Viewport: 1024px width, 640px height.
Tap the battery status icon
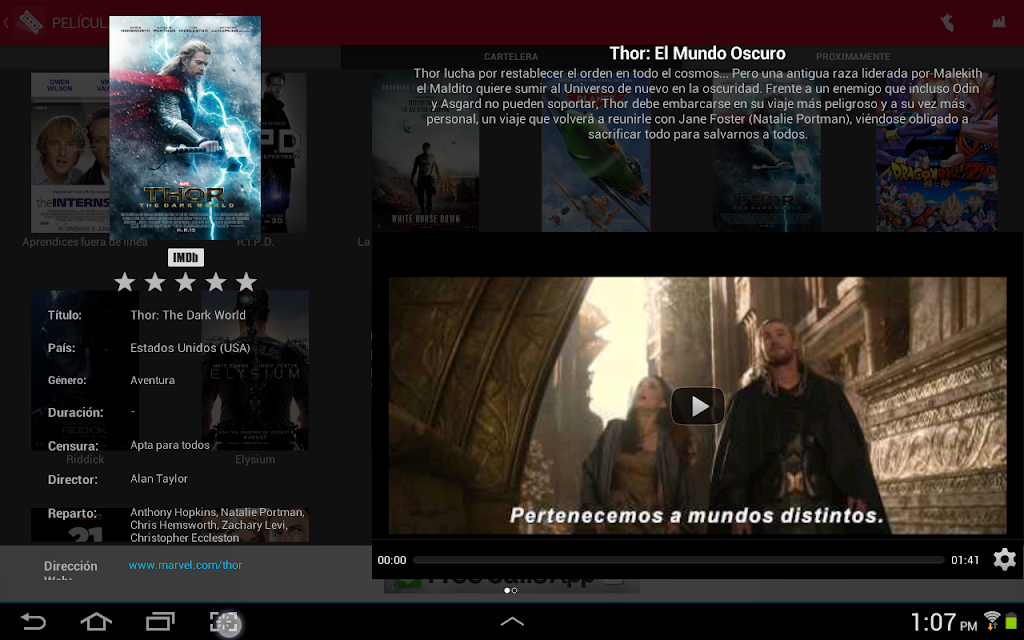[x=1012, y=621]
